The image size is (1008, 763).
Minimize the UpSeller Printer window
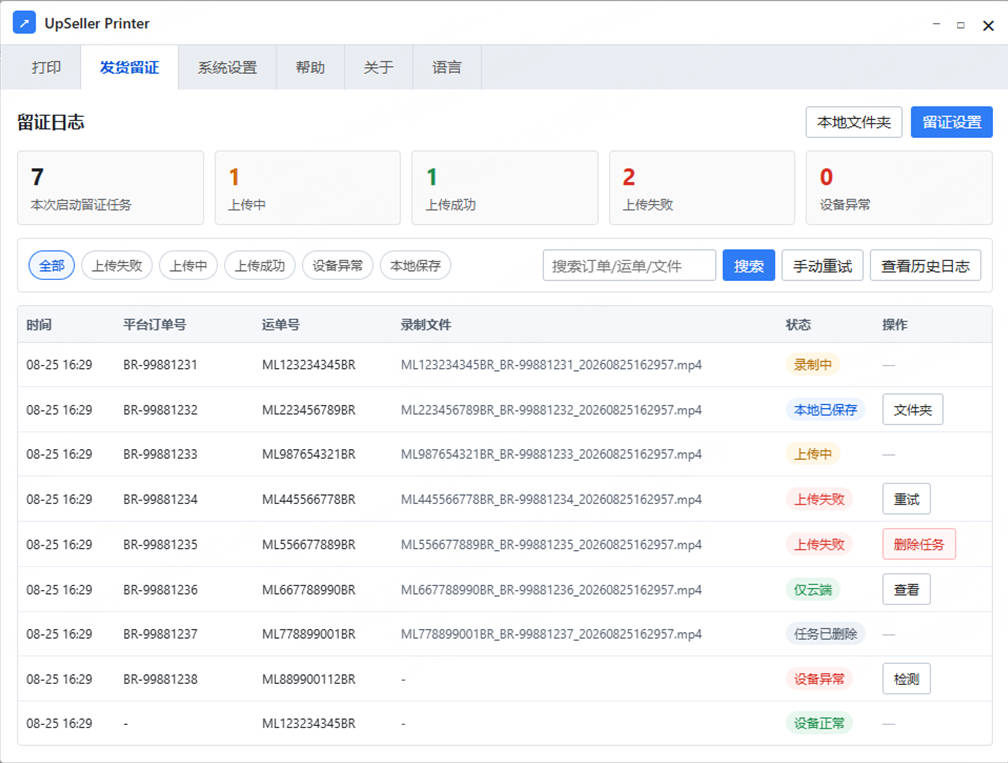click(936, 24)
